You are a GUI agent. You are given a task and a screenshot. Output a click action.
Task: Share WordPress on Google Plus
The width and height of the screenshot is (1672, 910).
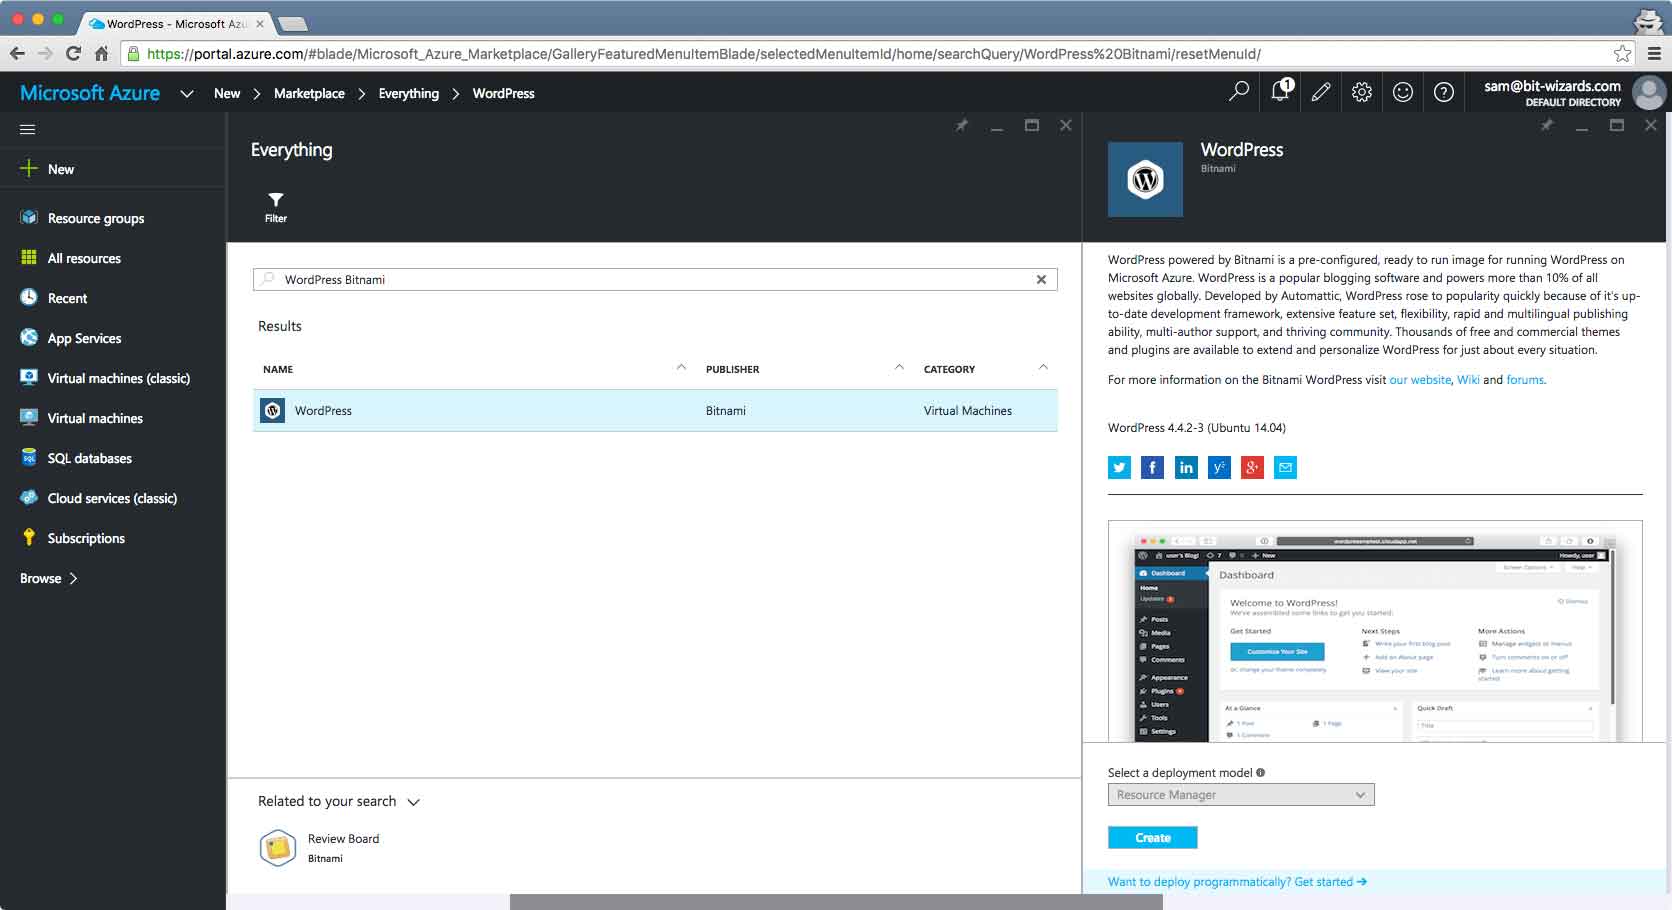point(1252,467)
